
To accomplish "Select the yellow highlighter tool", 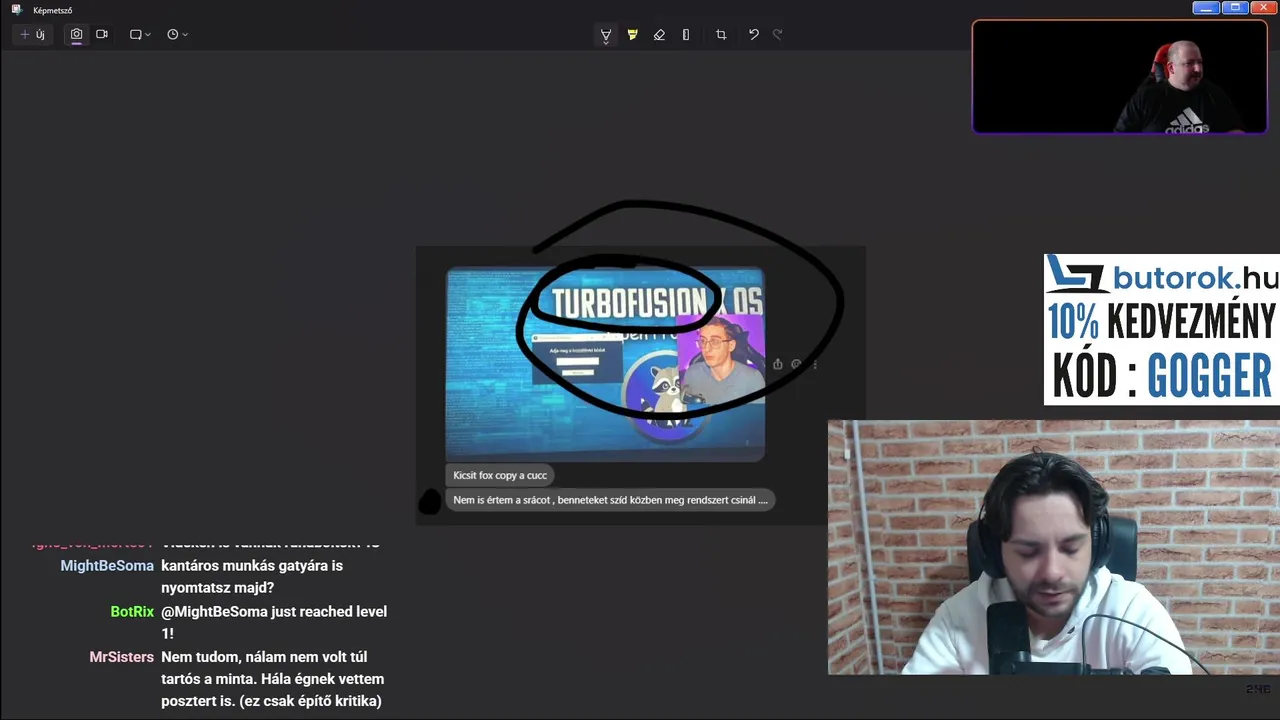I will point(632,35).
